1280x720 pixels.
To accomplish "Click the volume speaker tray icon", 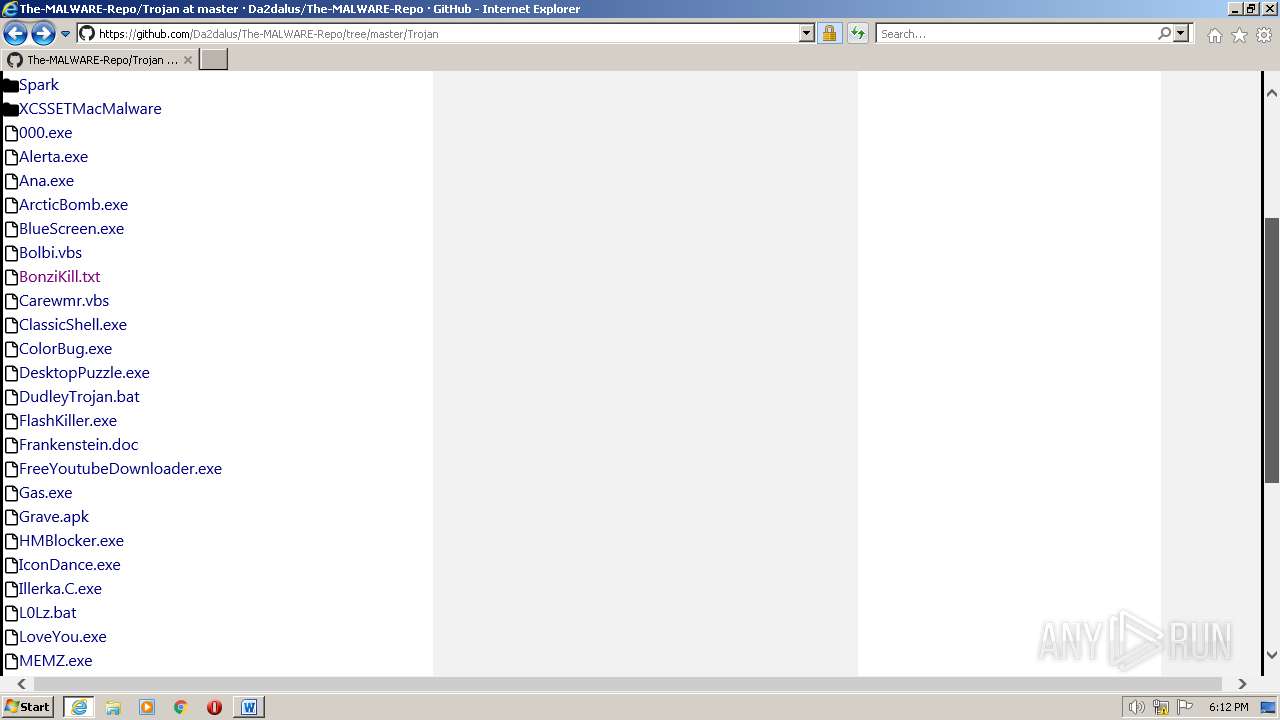I will click(x=1136, y=707).
